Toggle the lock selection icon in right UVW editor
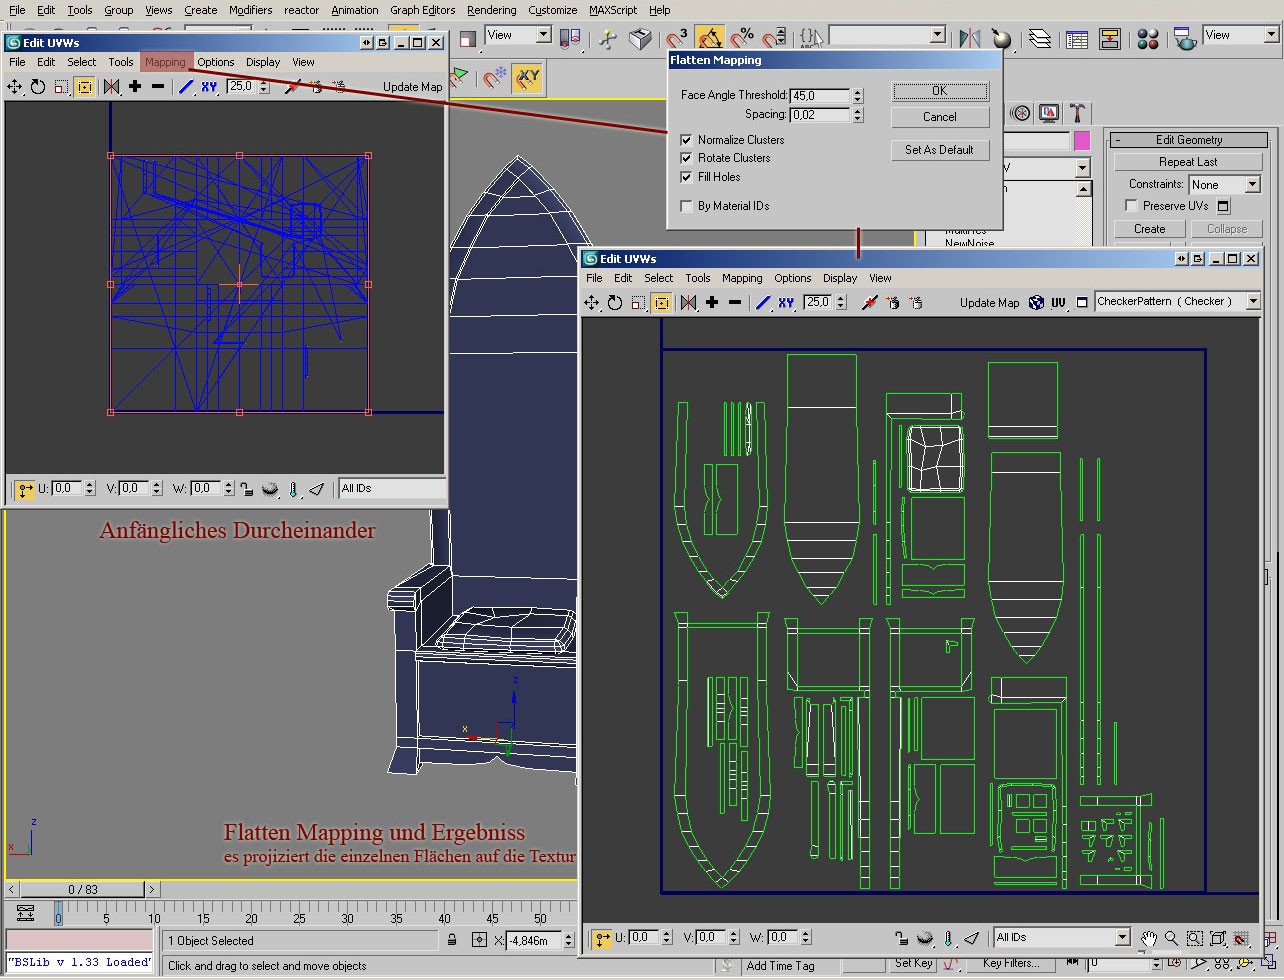This screenshot has width=1284, height=980. pyautogui.click(x=901, y=938)
